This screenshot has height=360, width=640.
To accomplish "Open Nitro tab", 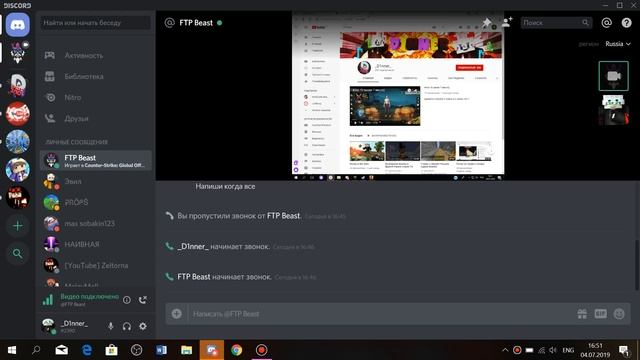I will (x=96, y=98).
